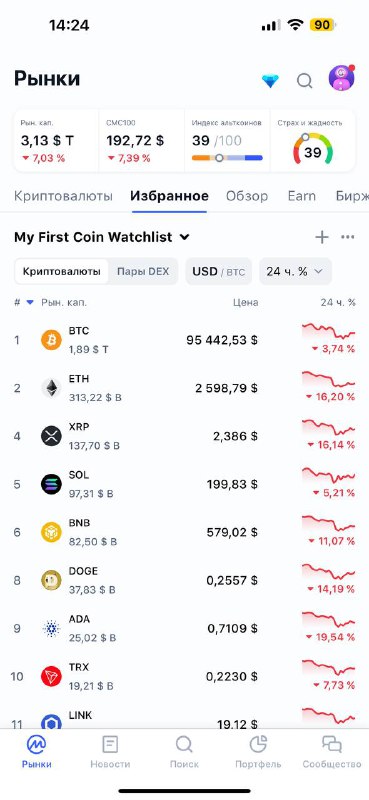This screenshot has height=800, width=369.
Task: Select the Криптовалюты segment toggle
Action: [x=61, y=271]
